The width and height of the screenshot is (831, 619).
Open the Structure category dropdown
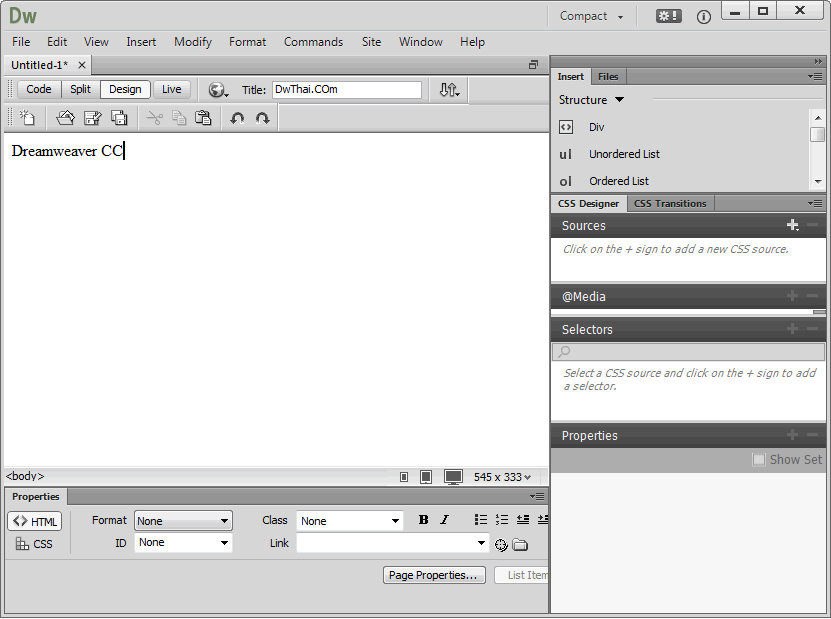pyautogui.click(x=591, y=100)
